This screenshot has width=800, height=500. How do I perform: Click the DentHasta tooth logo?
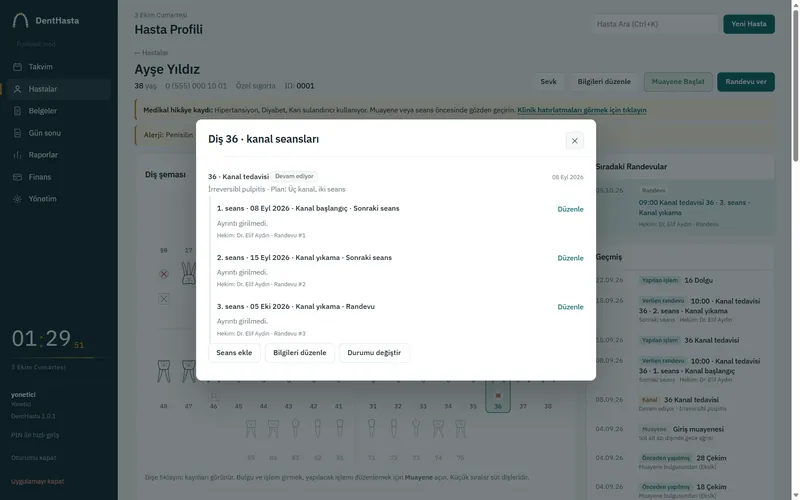click(20, 20)
